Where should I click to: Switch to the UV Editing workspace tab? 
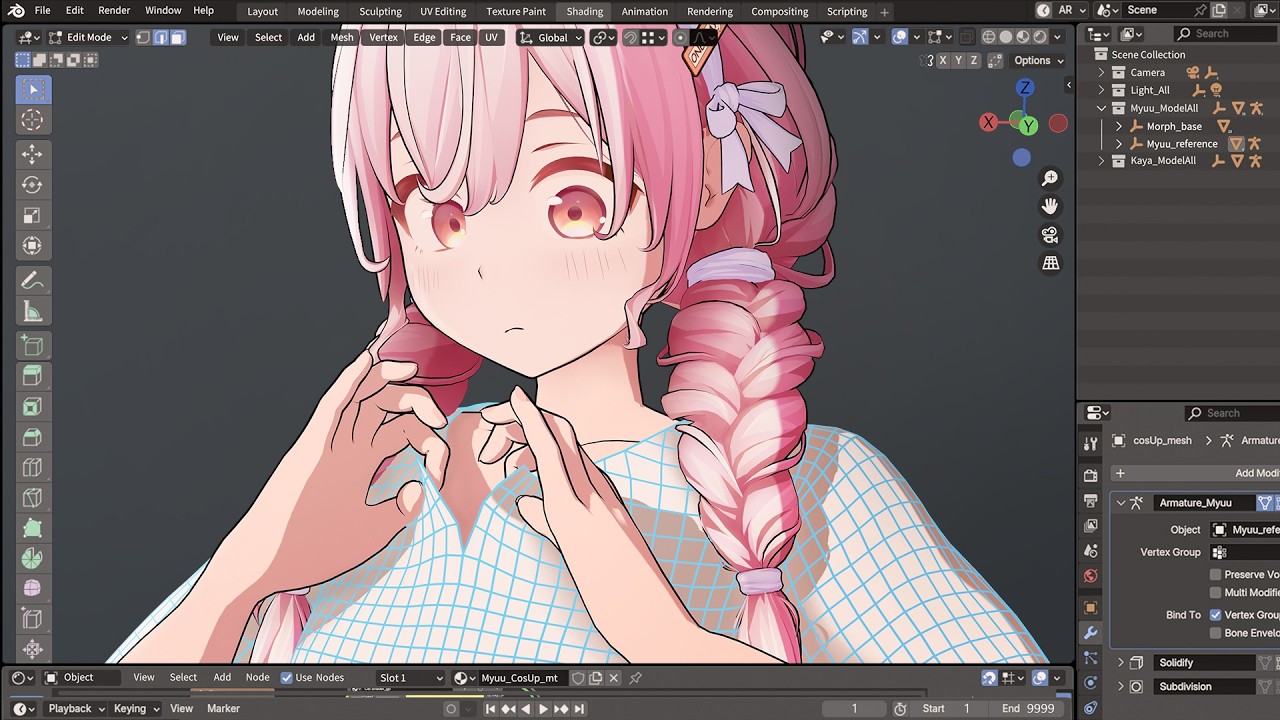click(x=443, y=12)
